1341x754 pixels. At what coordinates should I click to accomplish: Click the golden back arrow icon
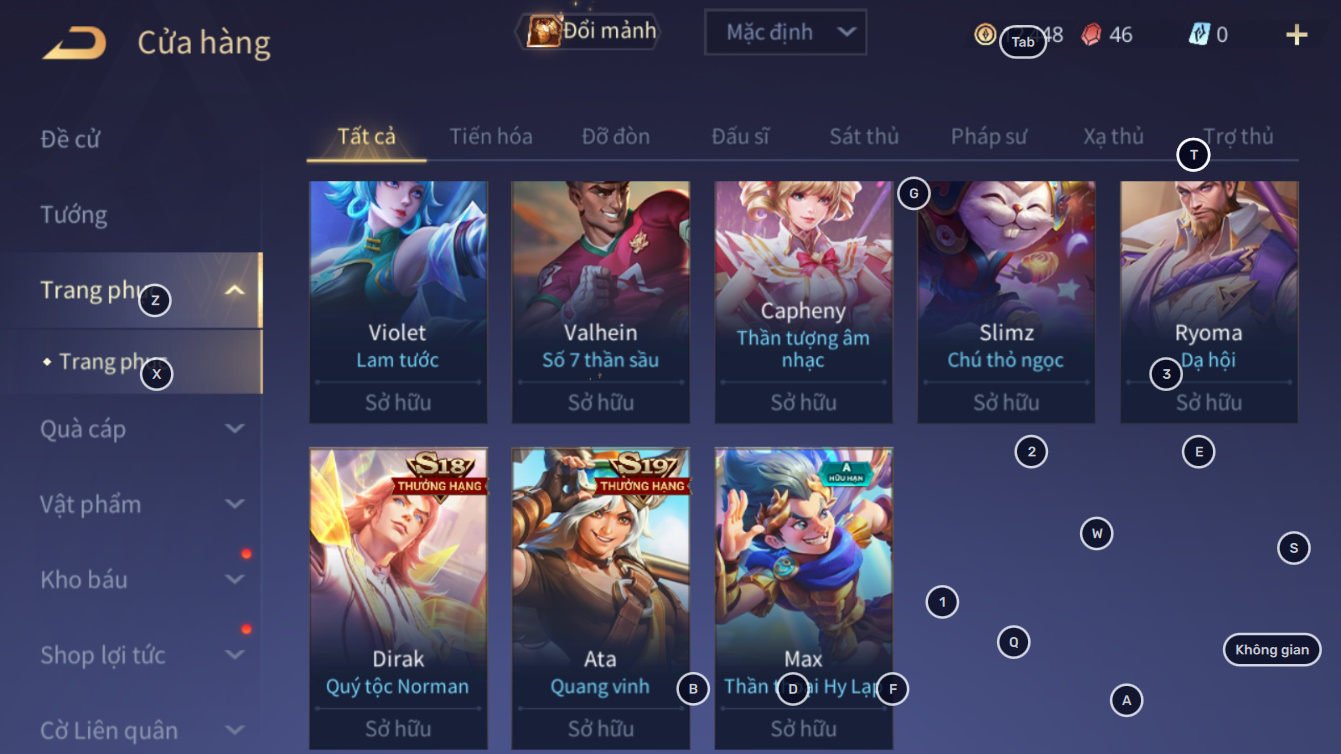pyautogui.click(x=74, y=43)
